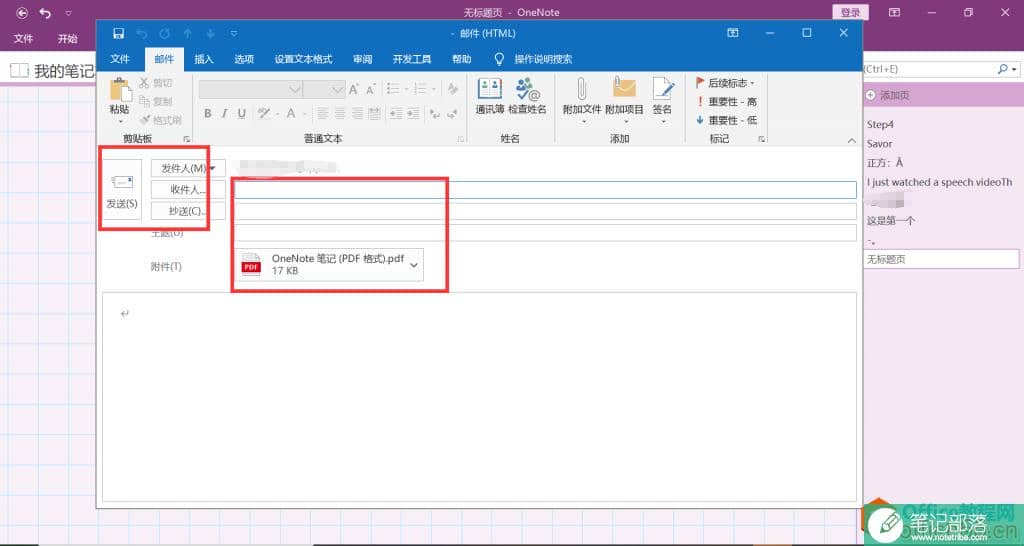
Task: Click the To (收件人) button
Action: [188, 189]
